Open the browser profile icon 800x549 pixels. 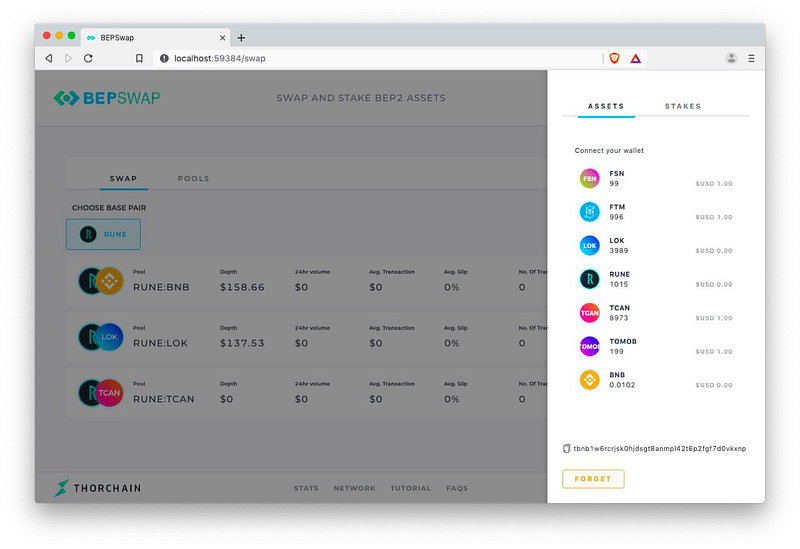[731, 58]
